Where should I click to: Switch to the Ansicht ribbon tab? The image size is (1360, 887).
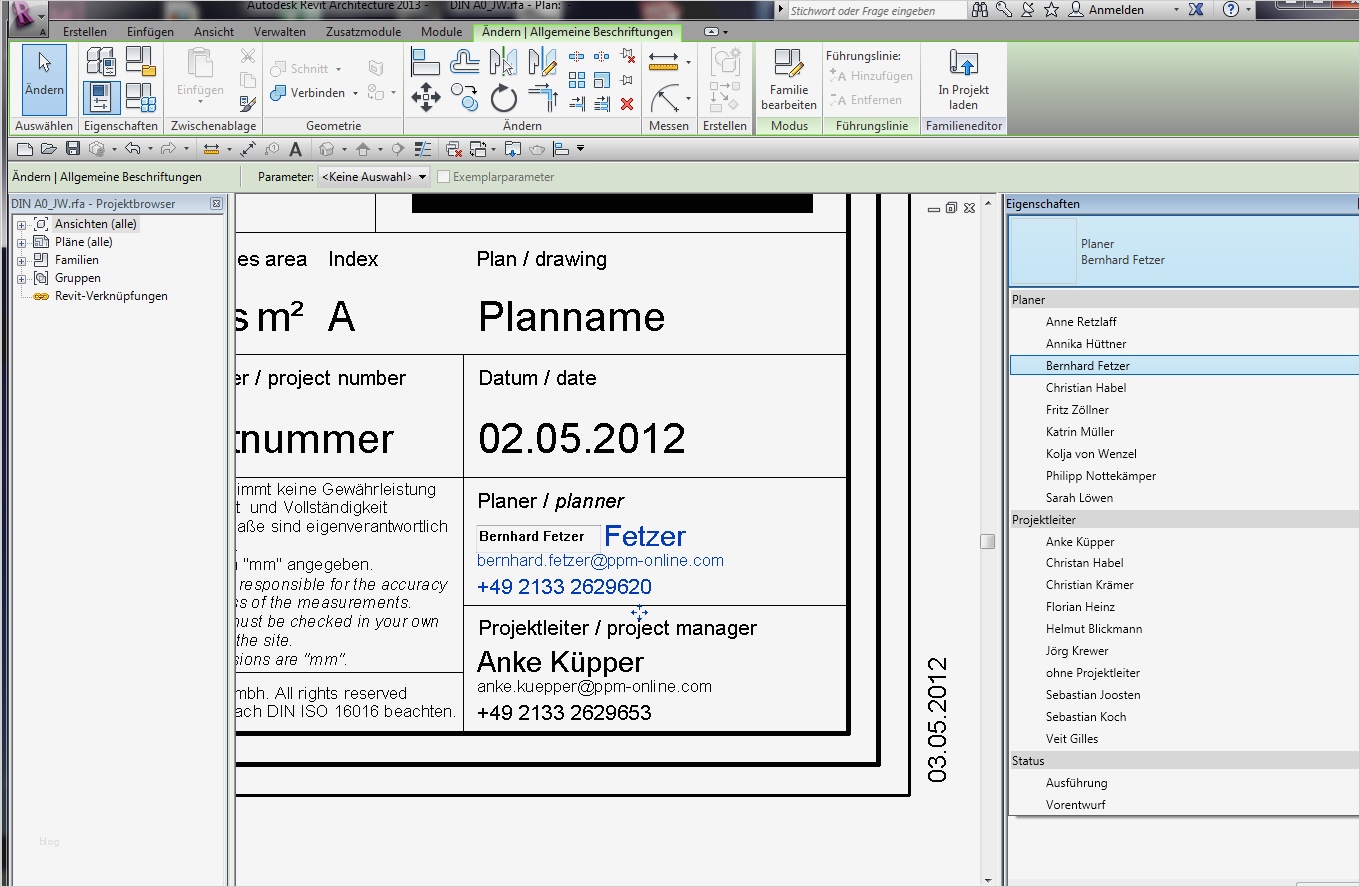point(214,32)
